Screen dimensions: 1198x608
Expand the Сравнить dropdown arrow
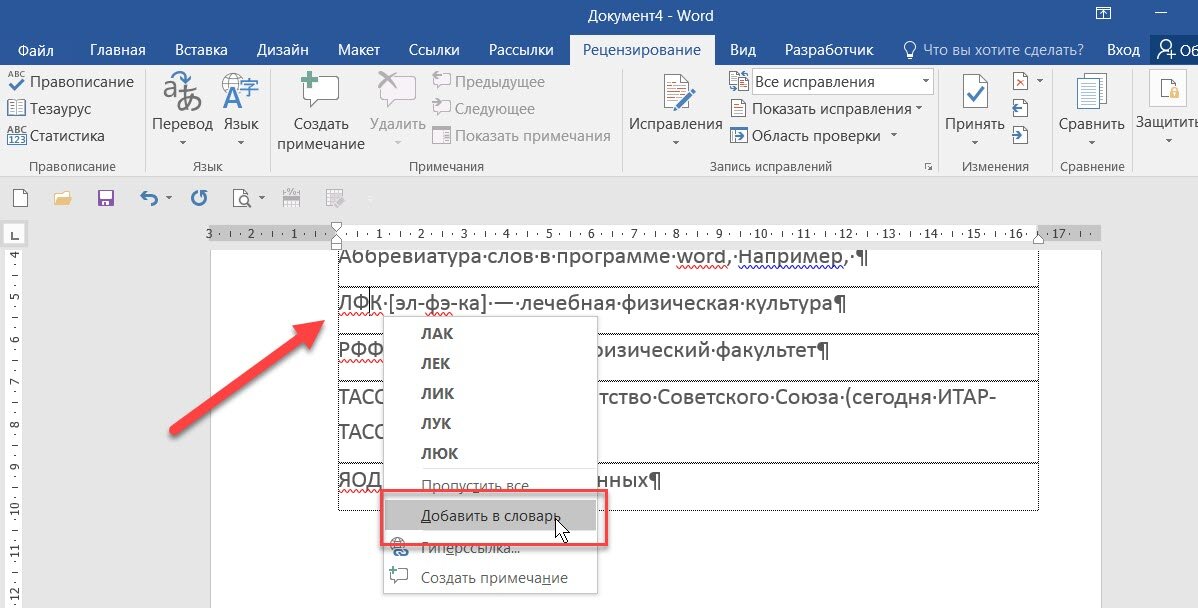(x=1092, y=142)
